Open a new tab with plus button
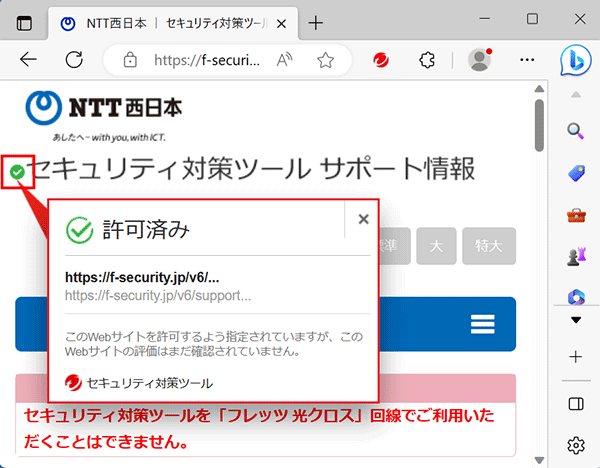Screen dimensions: 600x468 pyautogui.click(x=317, y=22)
